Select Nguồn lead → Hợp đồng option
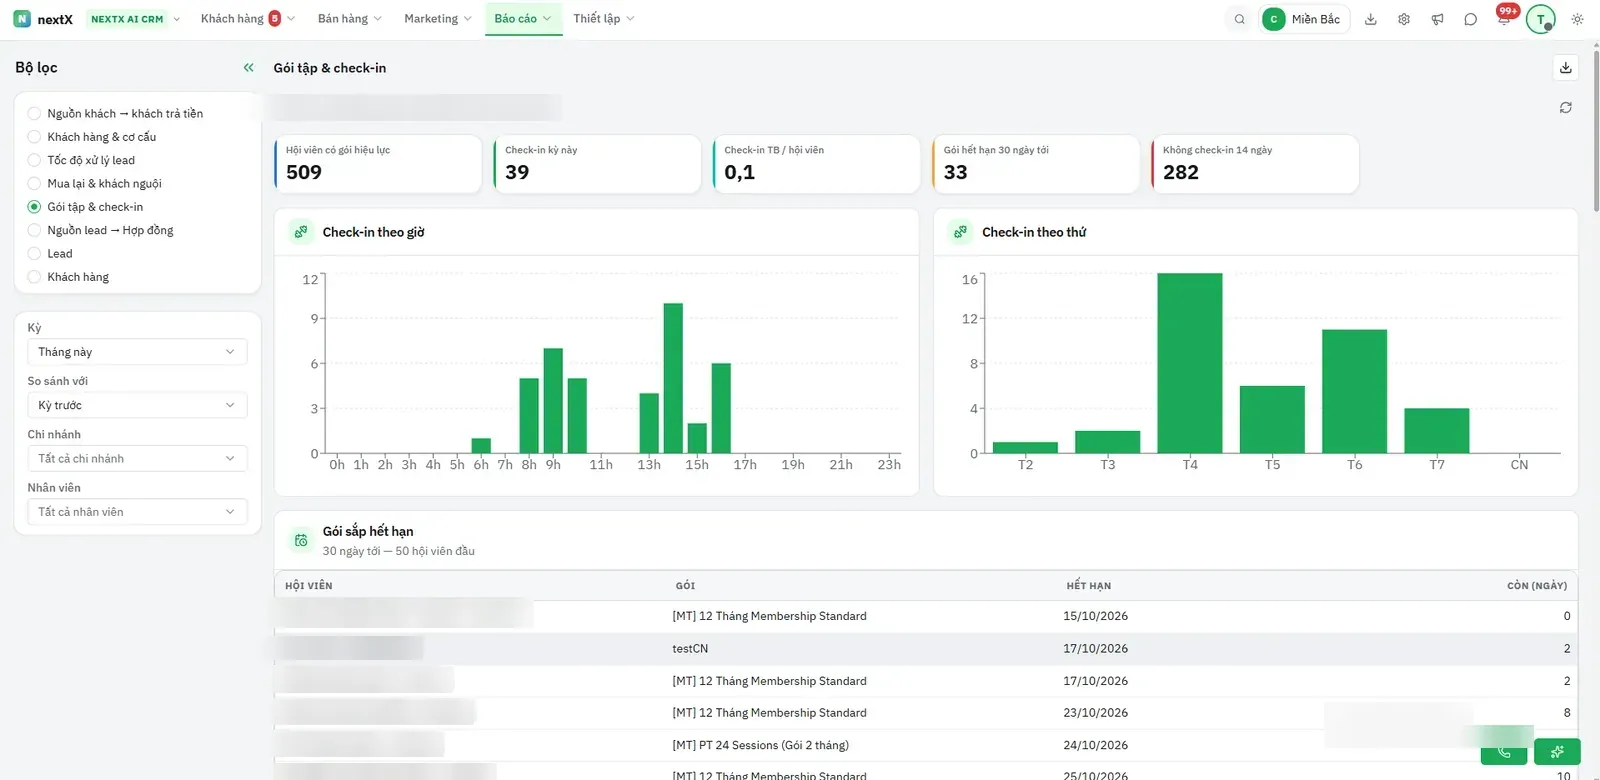 pyautogui.click(x=101, y=230)
